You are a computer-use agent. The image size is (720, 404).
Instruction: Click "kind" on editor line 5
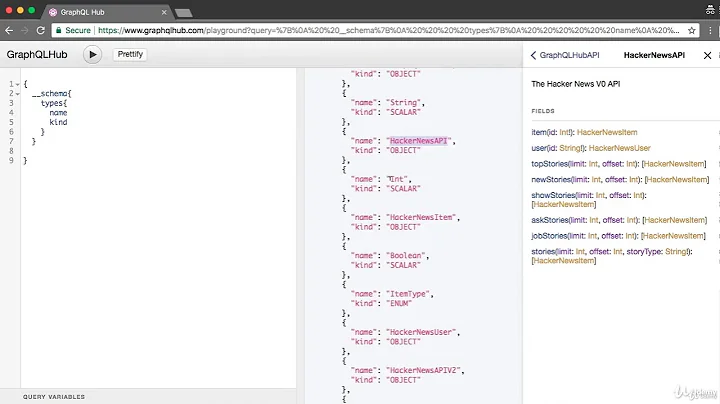58,123
